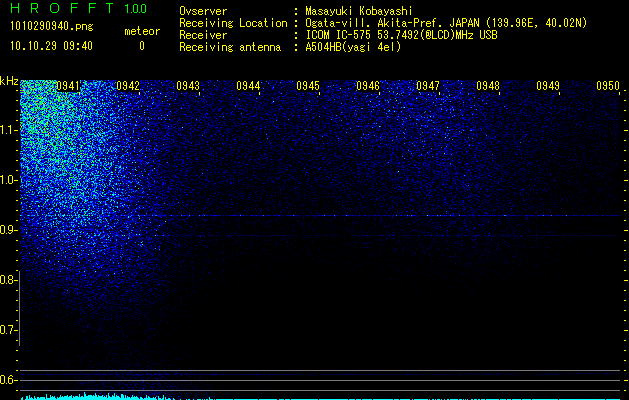Click the 0949 time marker
The height and width of the screenshot is (400, 629).
548,86
